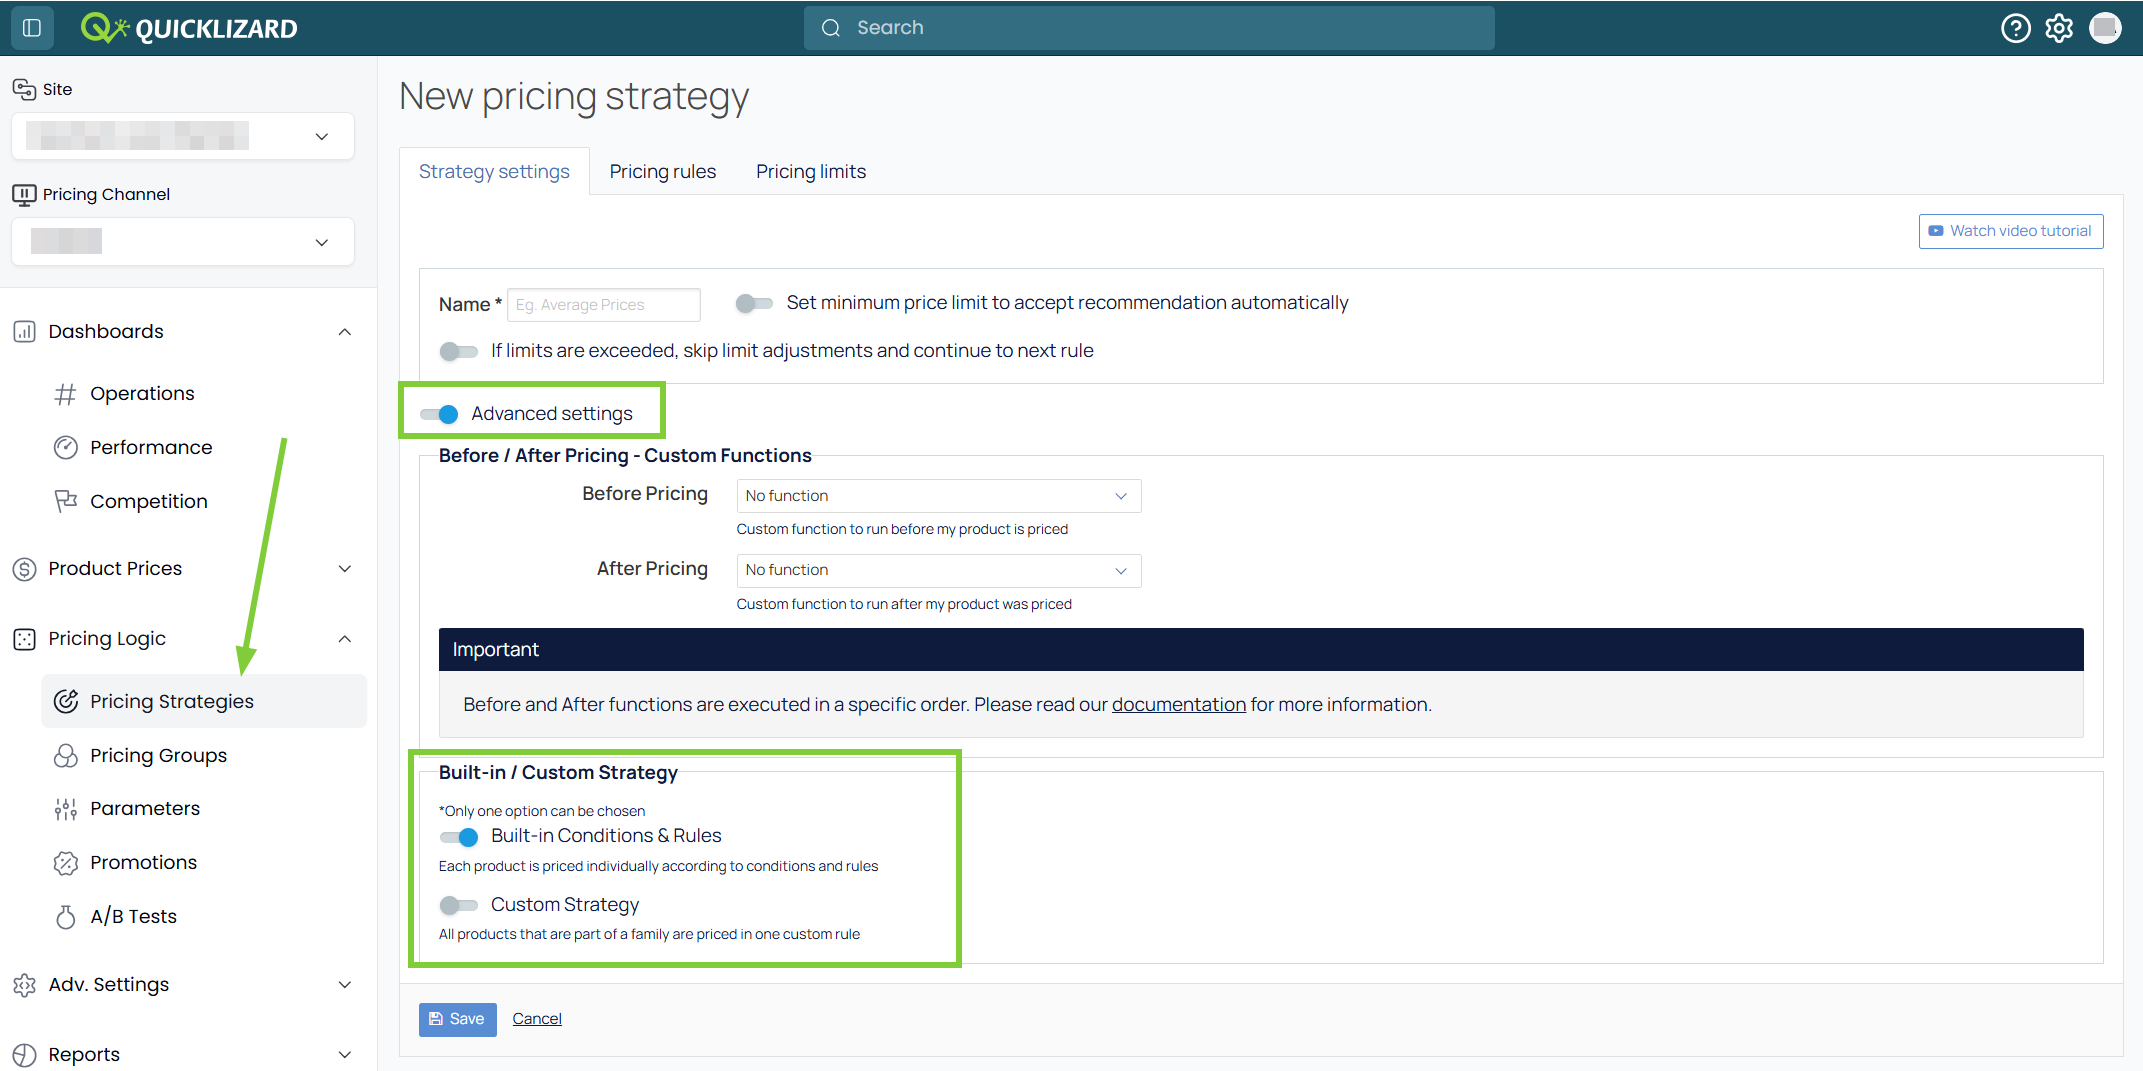Image resolution: width=2143 pixels, height=1071 pixels.
Task: Open the Pricing Channel dropdown
Action: pyautogui.click(x=183, y=242)
